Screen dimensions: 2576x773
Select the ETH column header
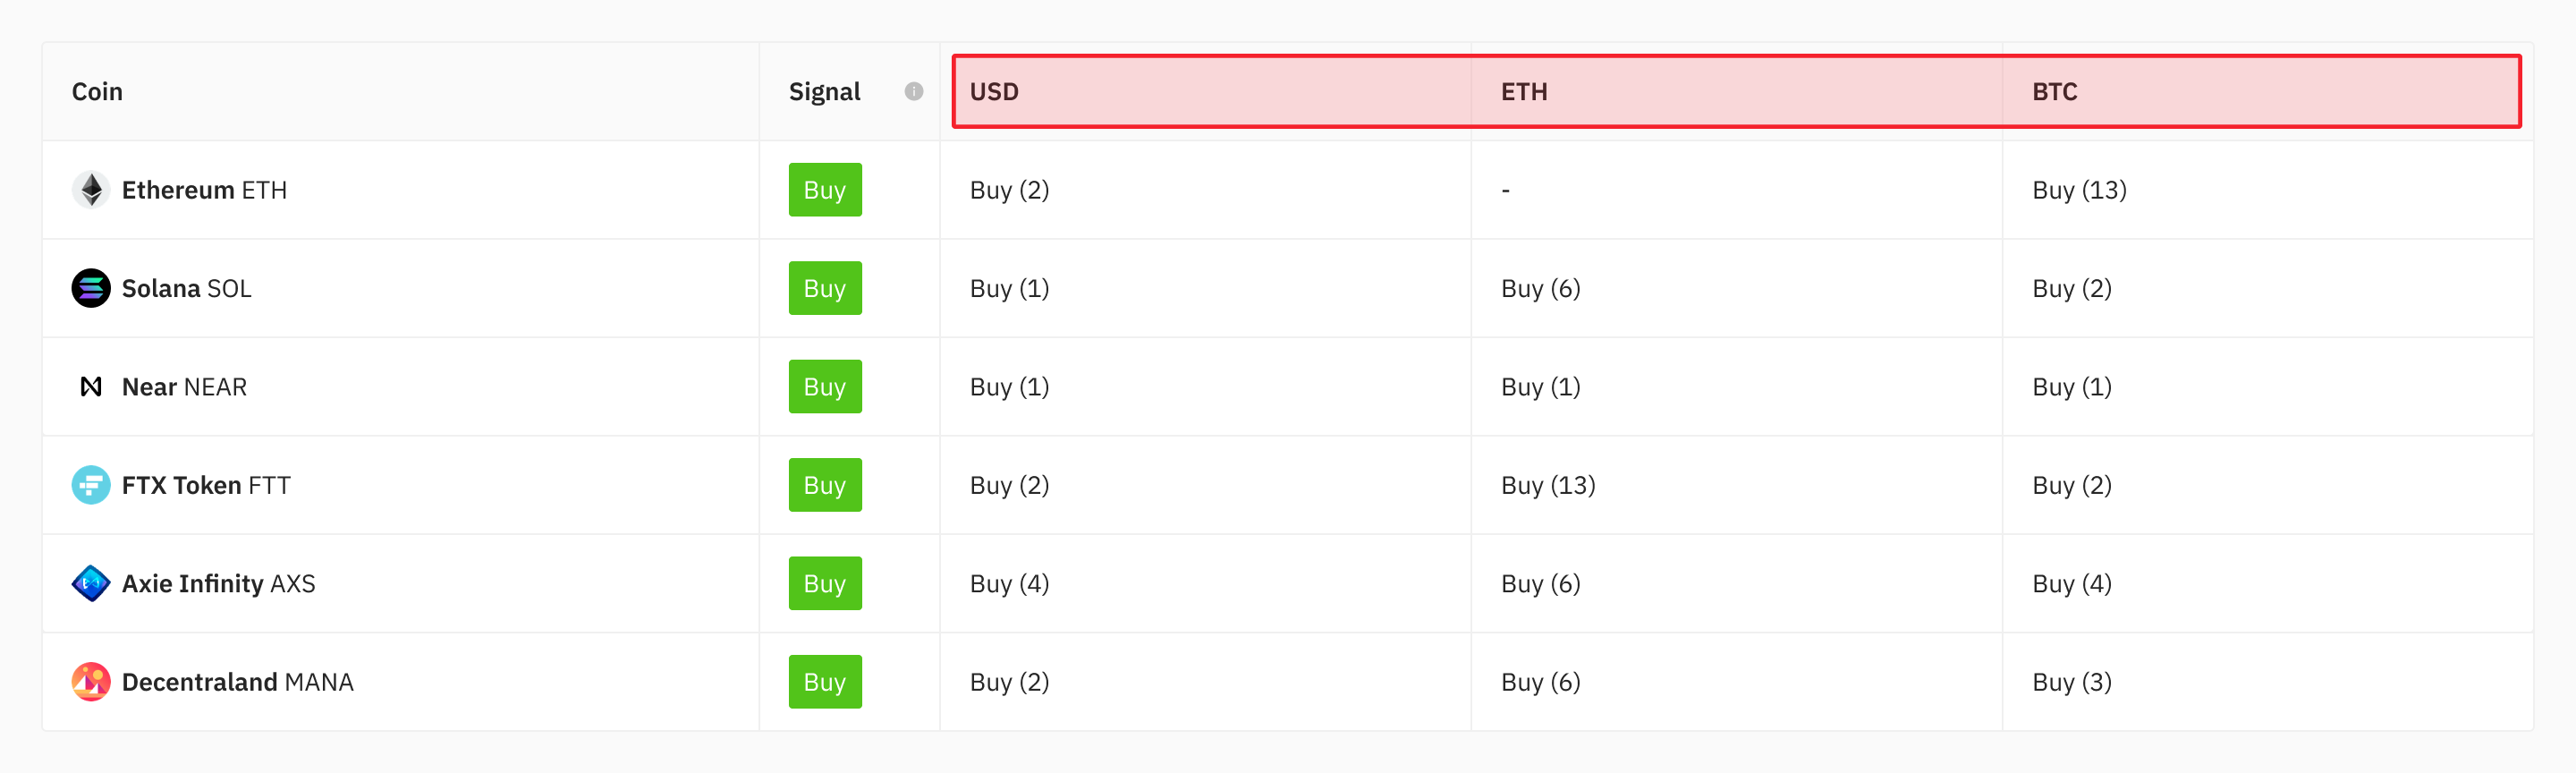point(1522,91)
